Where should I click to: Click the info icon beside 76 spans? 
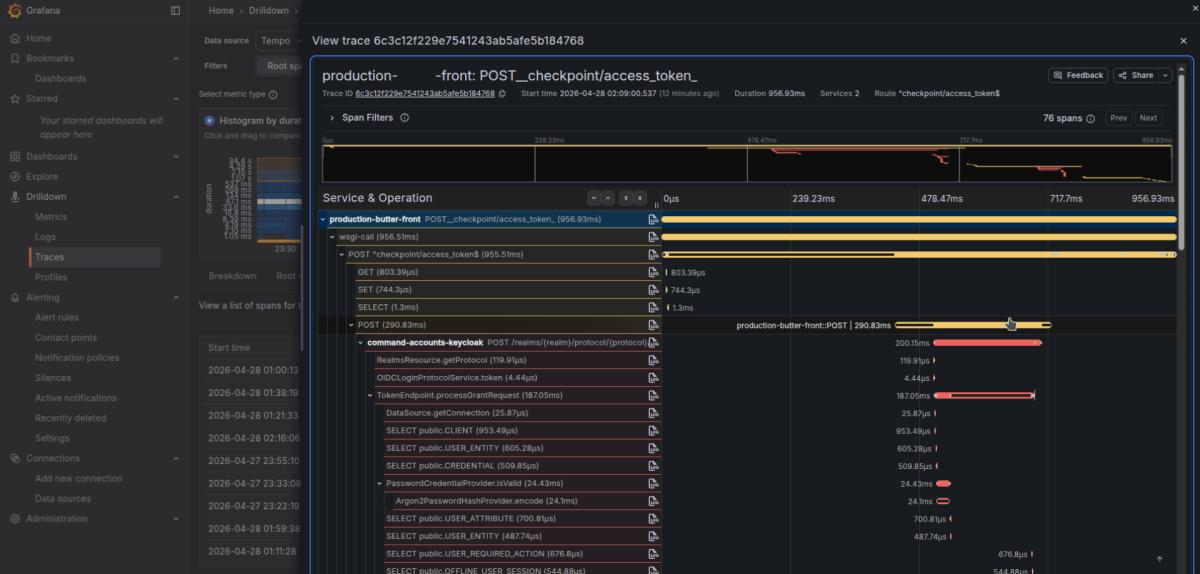[x=1091, y=118]
